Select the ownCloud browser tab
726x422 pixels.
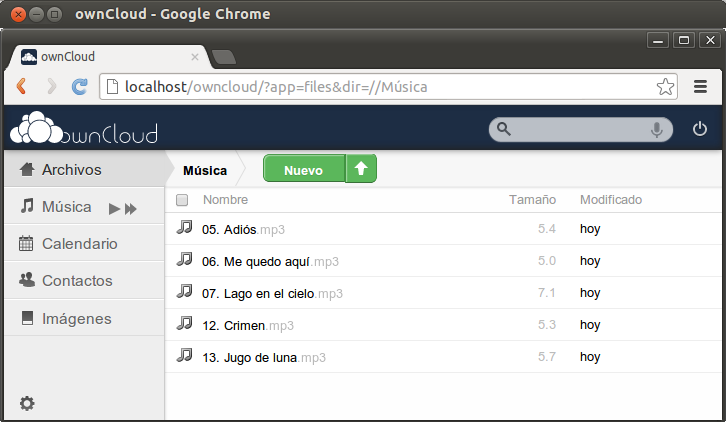[x=109, y=57]
